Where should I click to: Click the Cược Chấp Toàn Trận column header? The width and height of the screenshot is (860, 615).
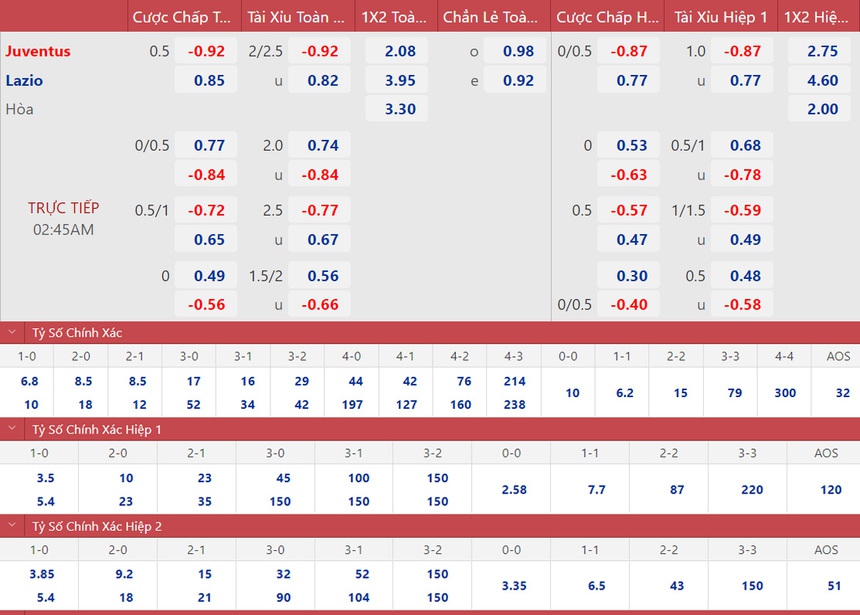pos(182,17)
